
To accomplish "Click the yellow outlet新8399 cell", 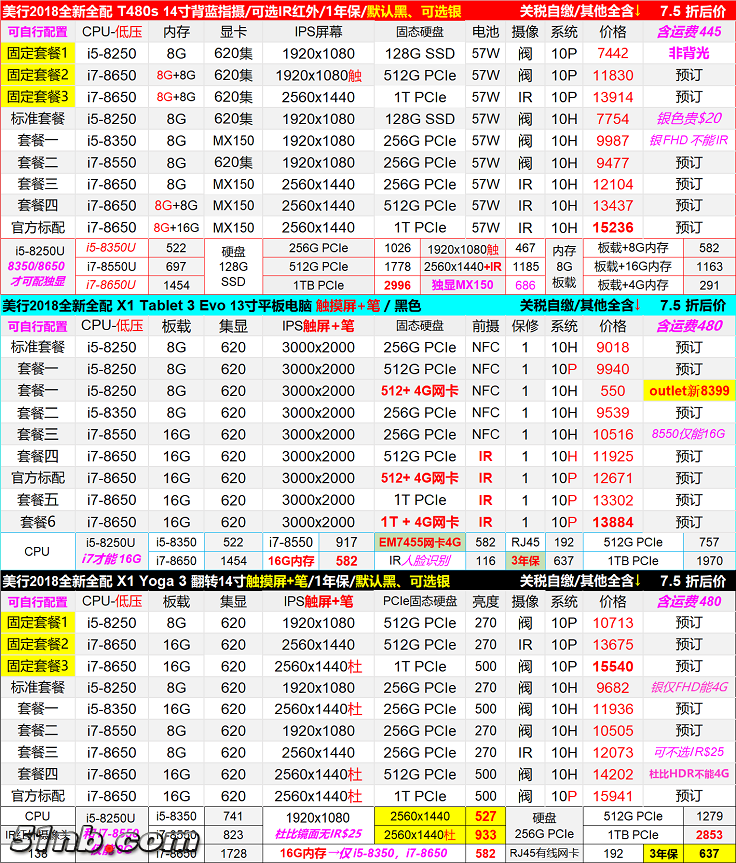I will tap(688, 391).
